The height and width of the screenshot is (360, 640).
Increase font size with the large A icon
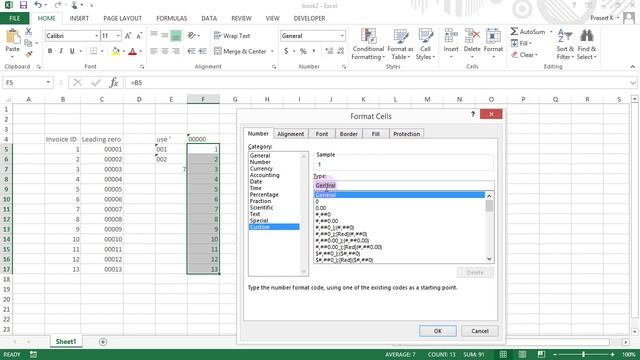128,36
